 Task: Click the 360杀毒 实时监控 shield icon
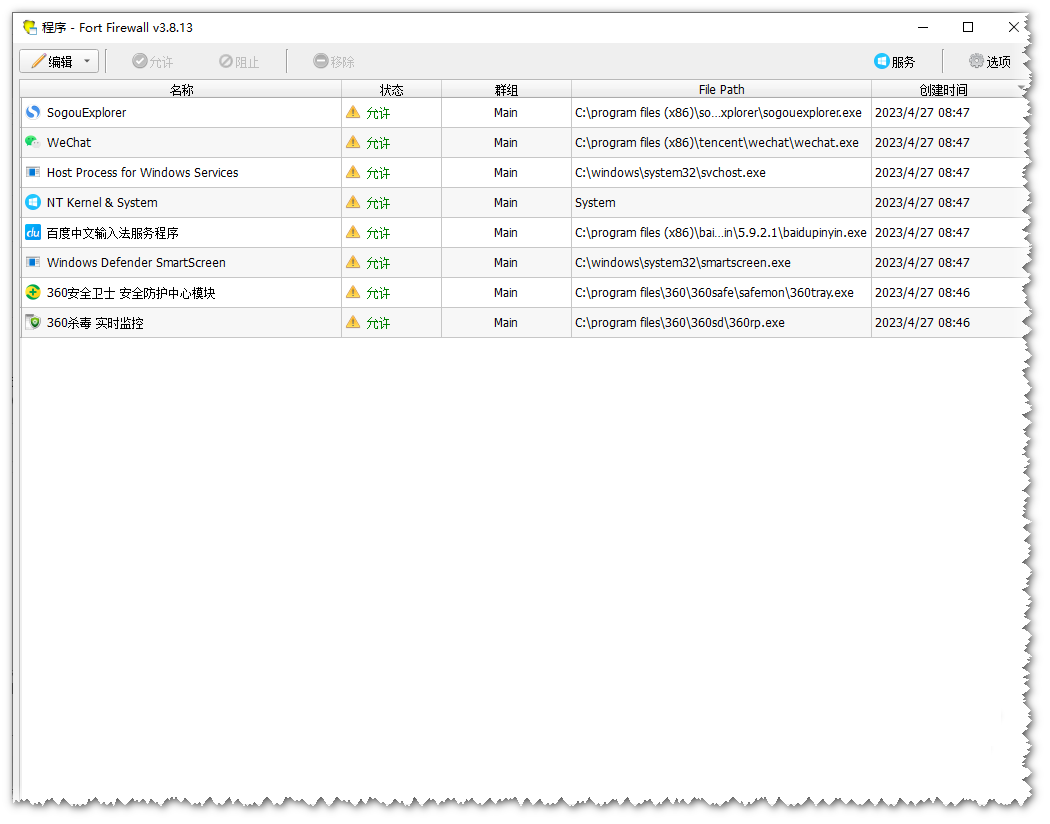click(x=33, y=323)
